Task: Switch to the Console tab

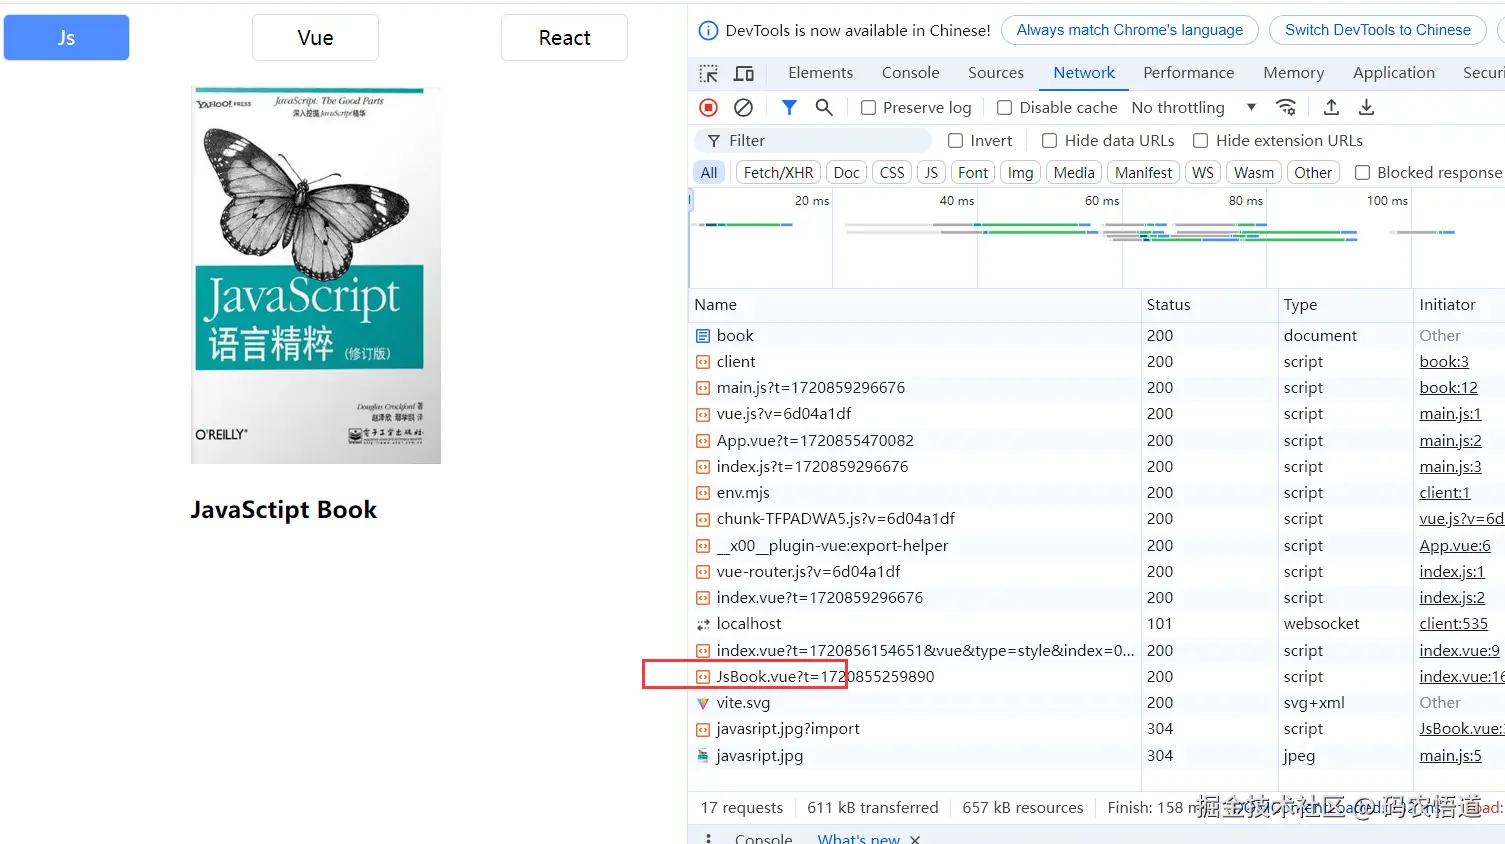Action: (911, 73)
